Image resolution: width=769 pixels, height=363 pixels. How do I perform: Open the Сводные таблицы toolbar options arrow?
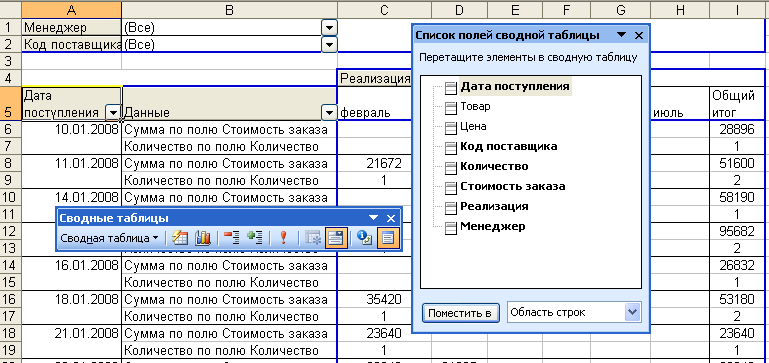tap(374, 218)
